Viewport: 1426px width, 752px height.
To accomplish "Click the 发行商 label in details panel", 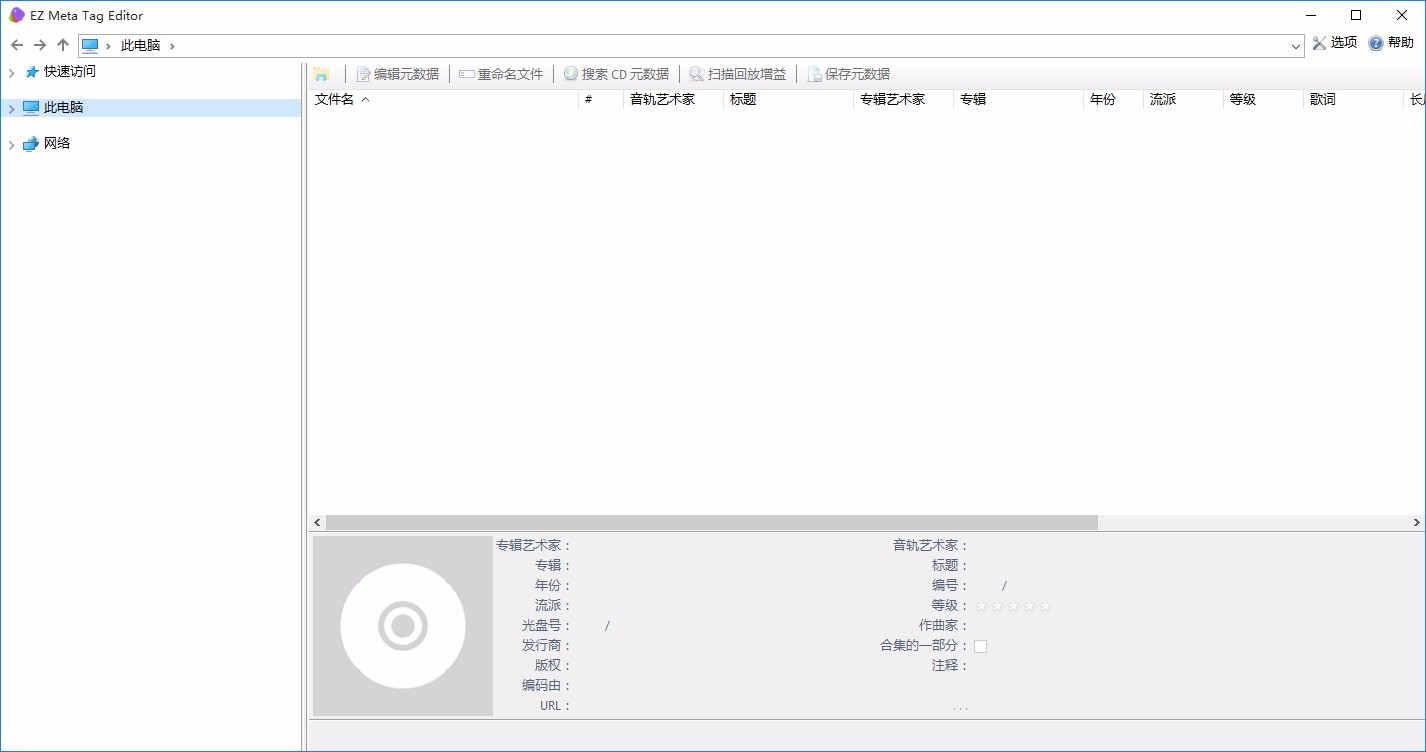I will click(x=546, y=646).
